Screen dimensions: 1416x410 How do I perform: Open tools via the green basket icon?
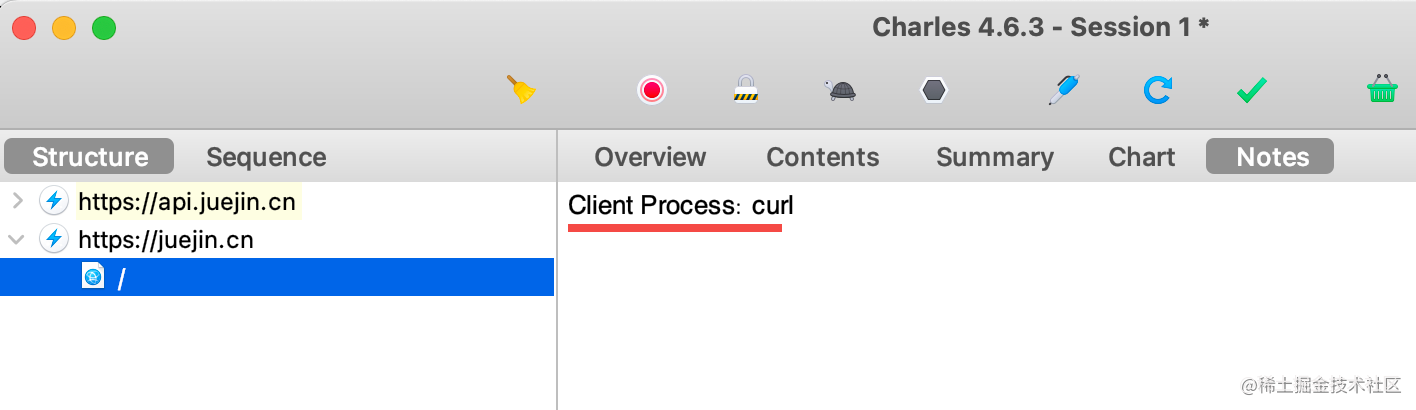(x=1382, y=90)
